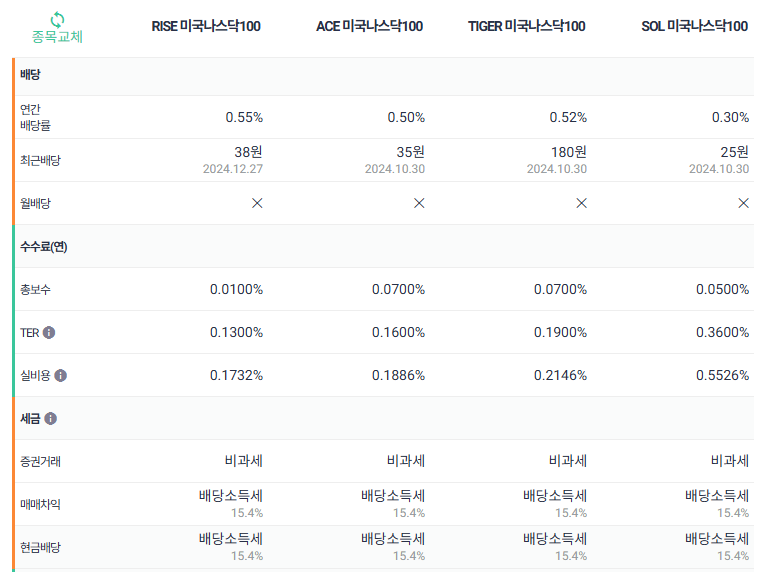Click the TER row label
The height and width of the screenshot is (572, 764).
29,333
